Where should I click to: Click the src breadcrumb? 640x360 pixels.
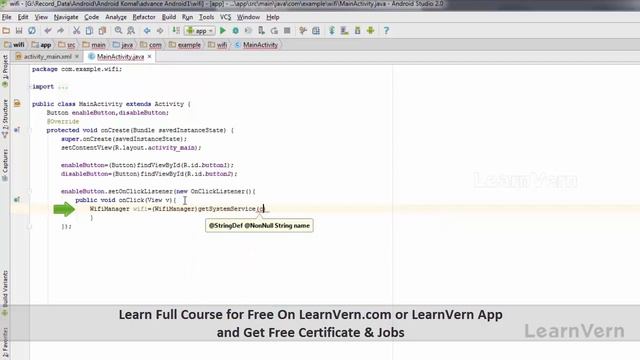coord(67,45)
